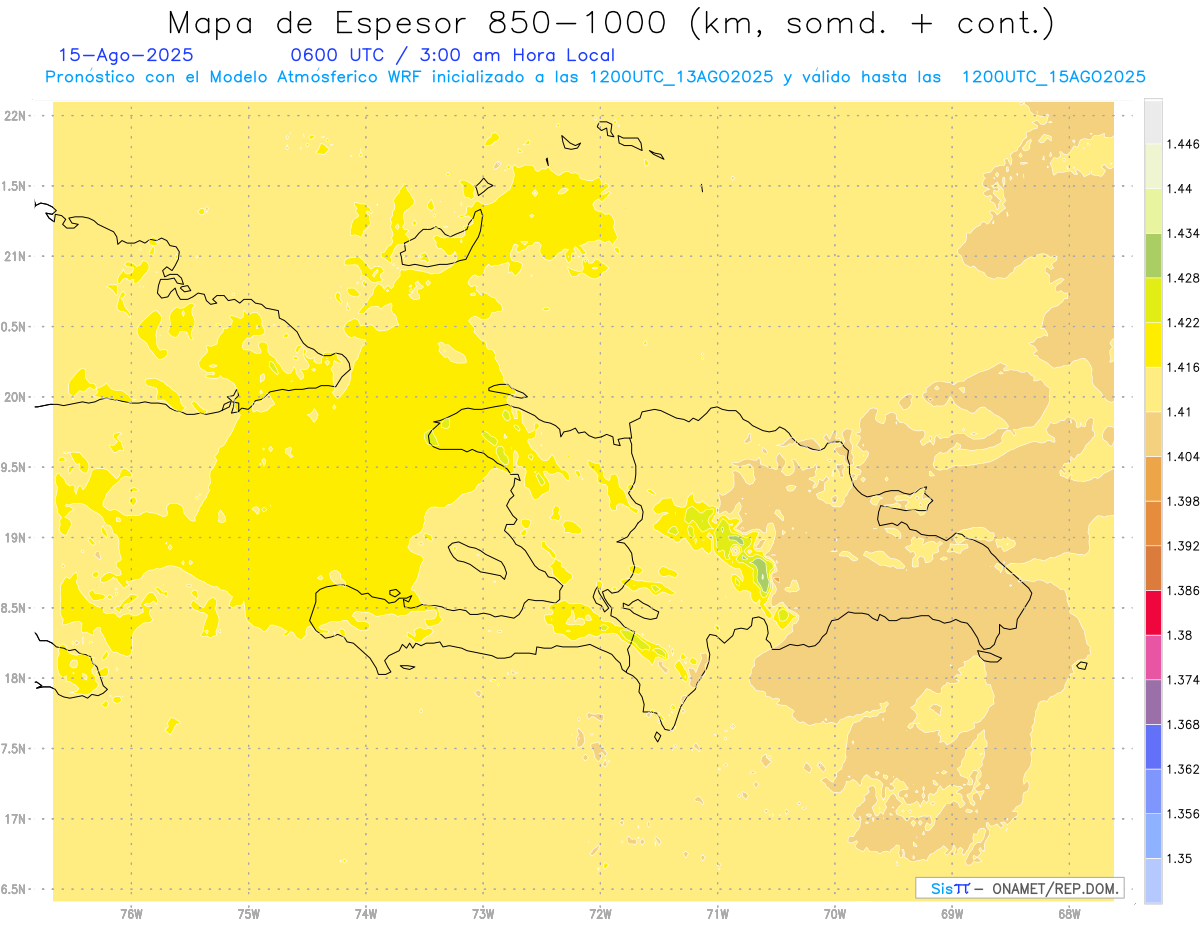Image resolution: width=1200 pixels, height=927 pixels.
Task: Click the '17N' latitude label
Action: point(15,819)
